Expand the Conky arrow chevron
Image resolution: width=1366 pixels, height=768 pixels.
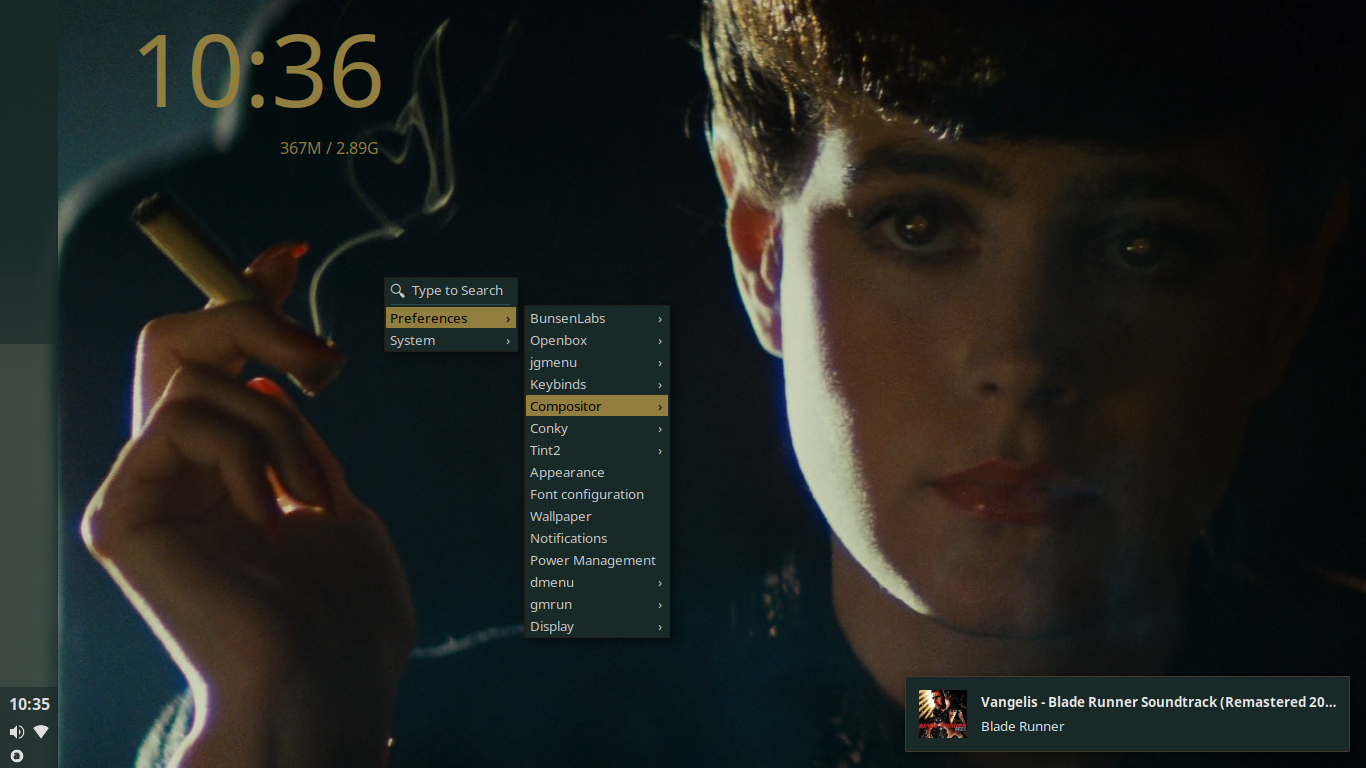tap(660, 429)
